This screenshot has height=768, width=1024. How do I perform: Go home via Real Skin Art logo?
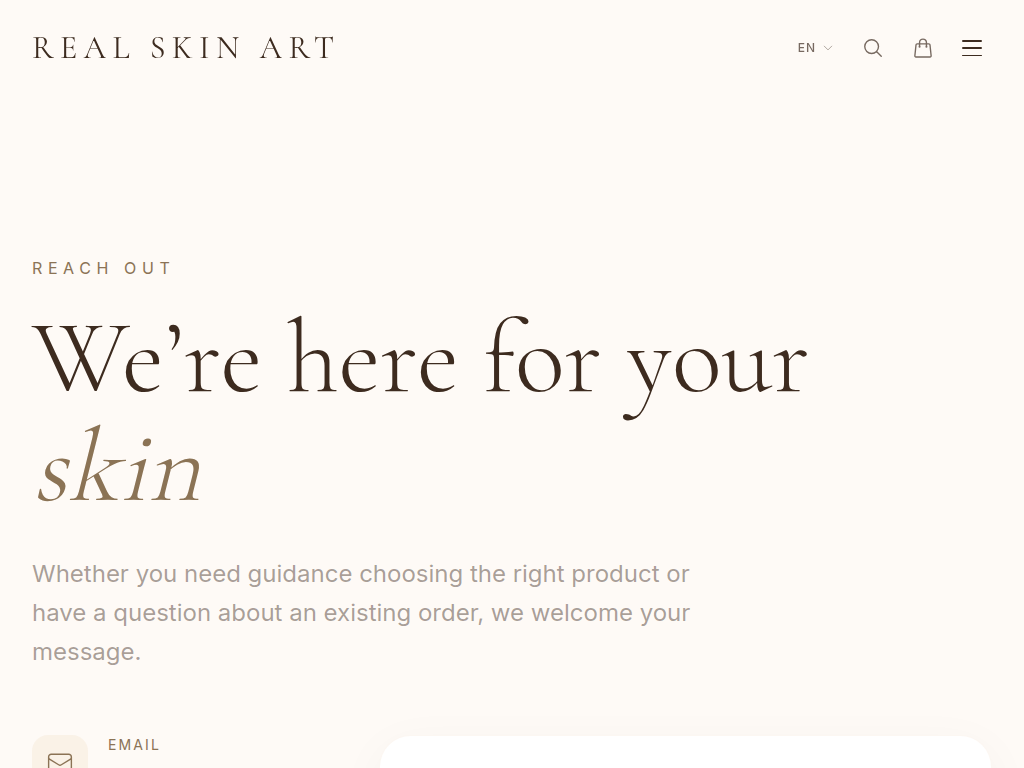[x=184, y=48]
